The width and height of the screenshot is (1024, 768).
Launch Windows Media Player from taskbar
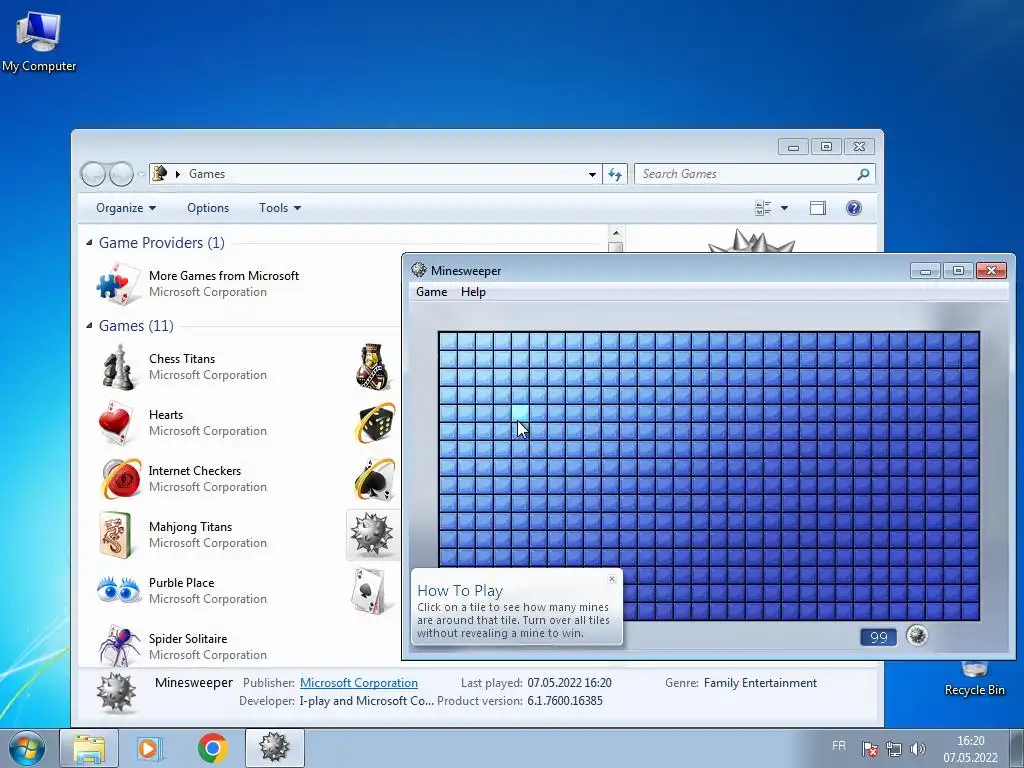click(151, 748)
